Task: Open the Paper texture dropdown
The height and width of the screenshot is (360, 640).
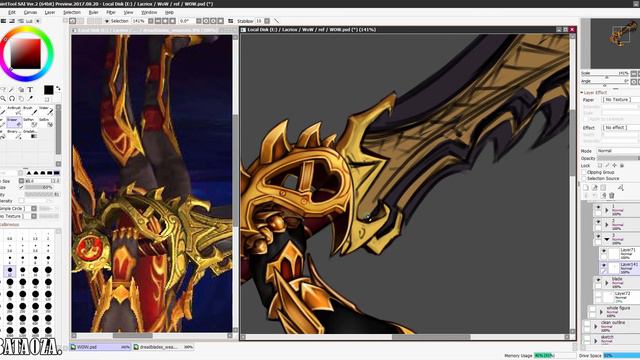Action: pyautogui.click(x=621, y=100)
